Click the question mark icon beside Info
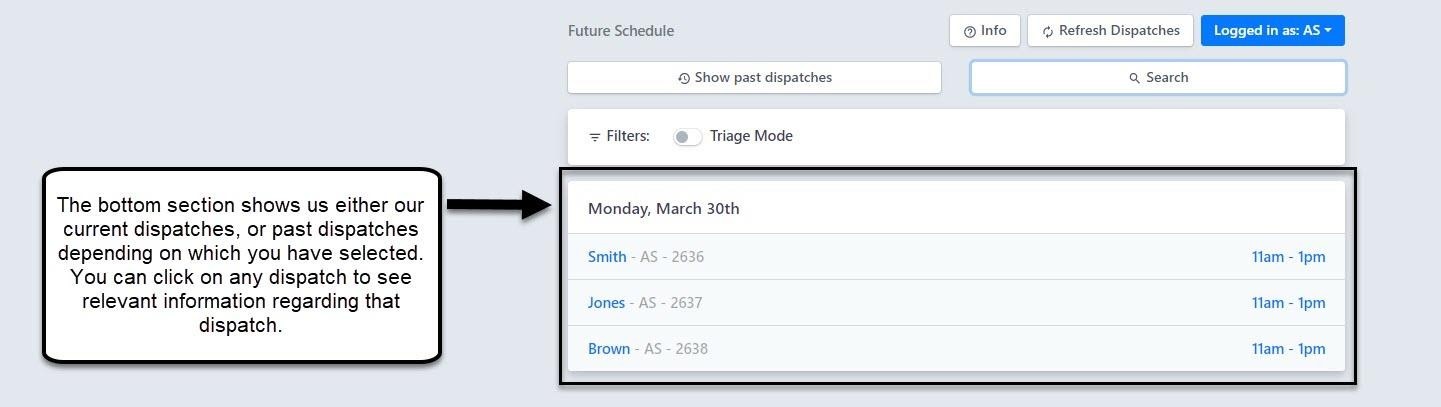Screen dimensions: 1441x407 (969, 31)
